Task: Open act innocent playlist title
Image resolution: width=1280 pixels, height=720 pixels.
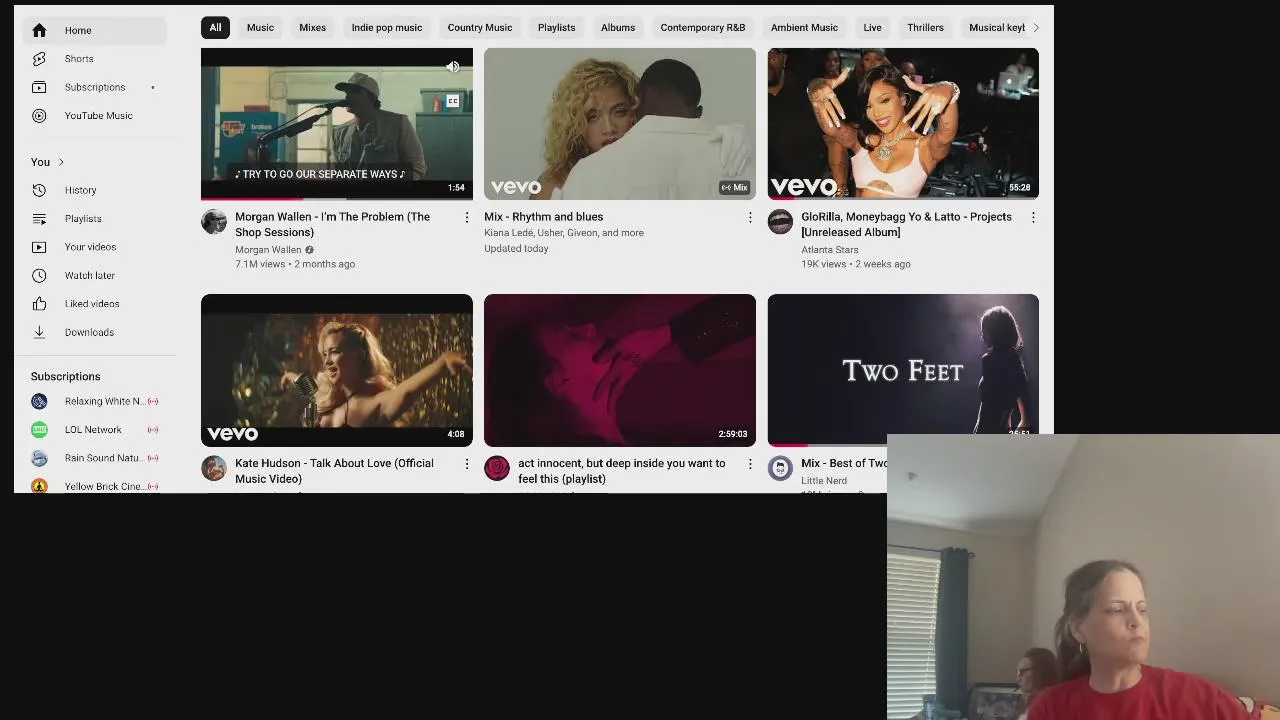Action: point(622,471)
